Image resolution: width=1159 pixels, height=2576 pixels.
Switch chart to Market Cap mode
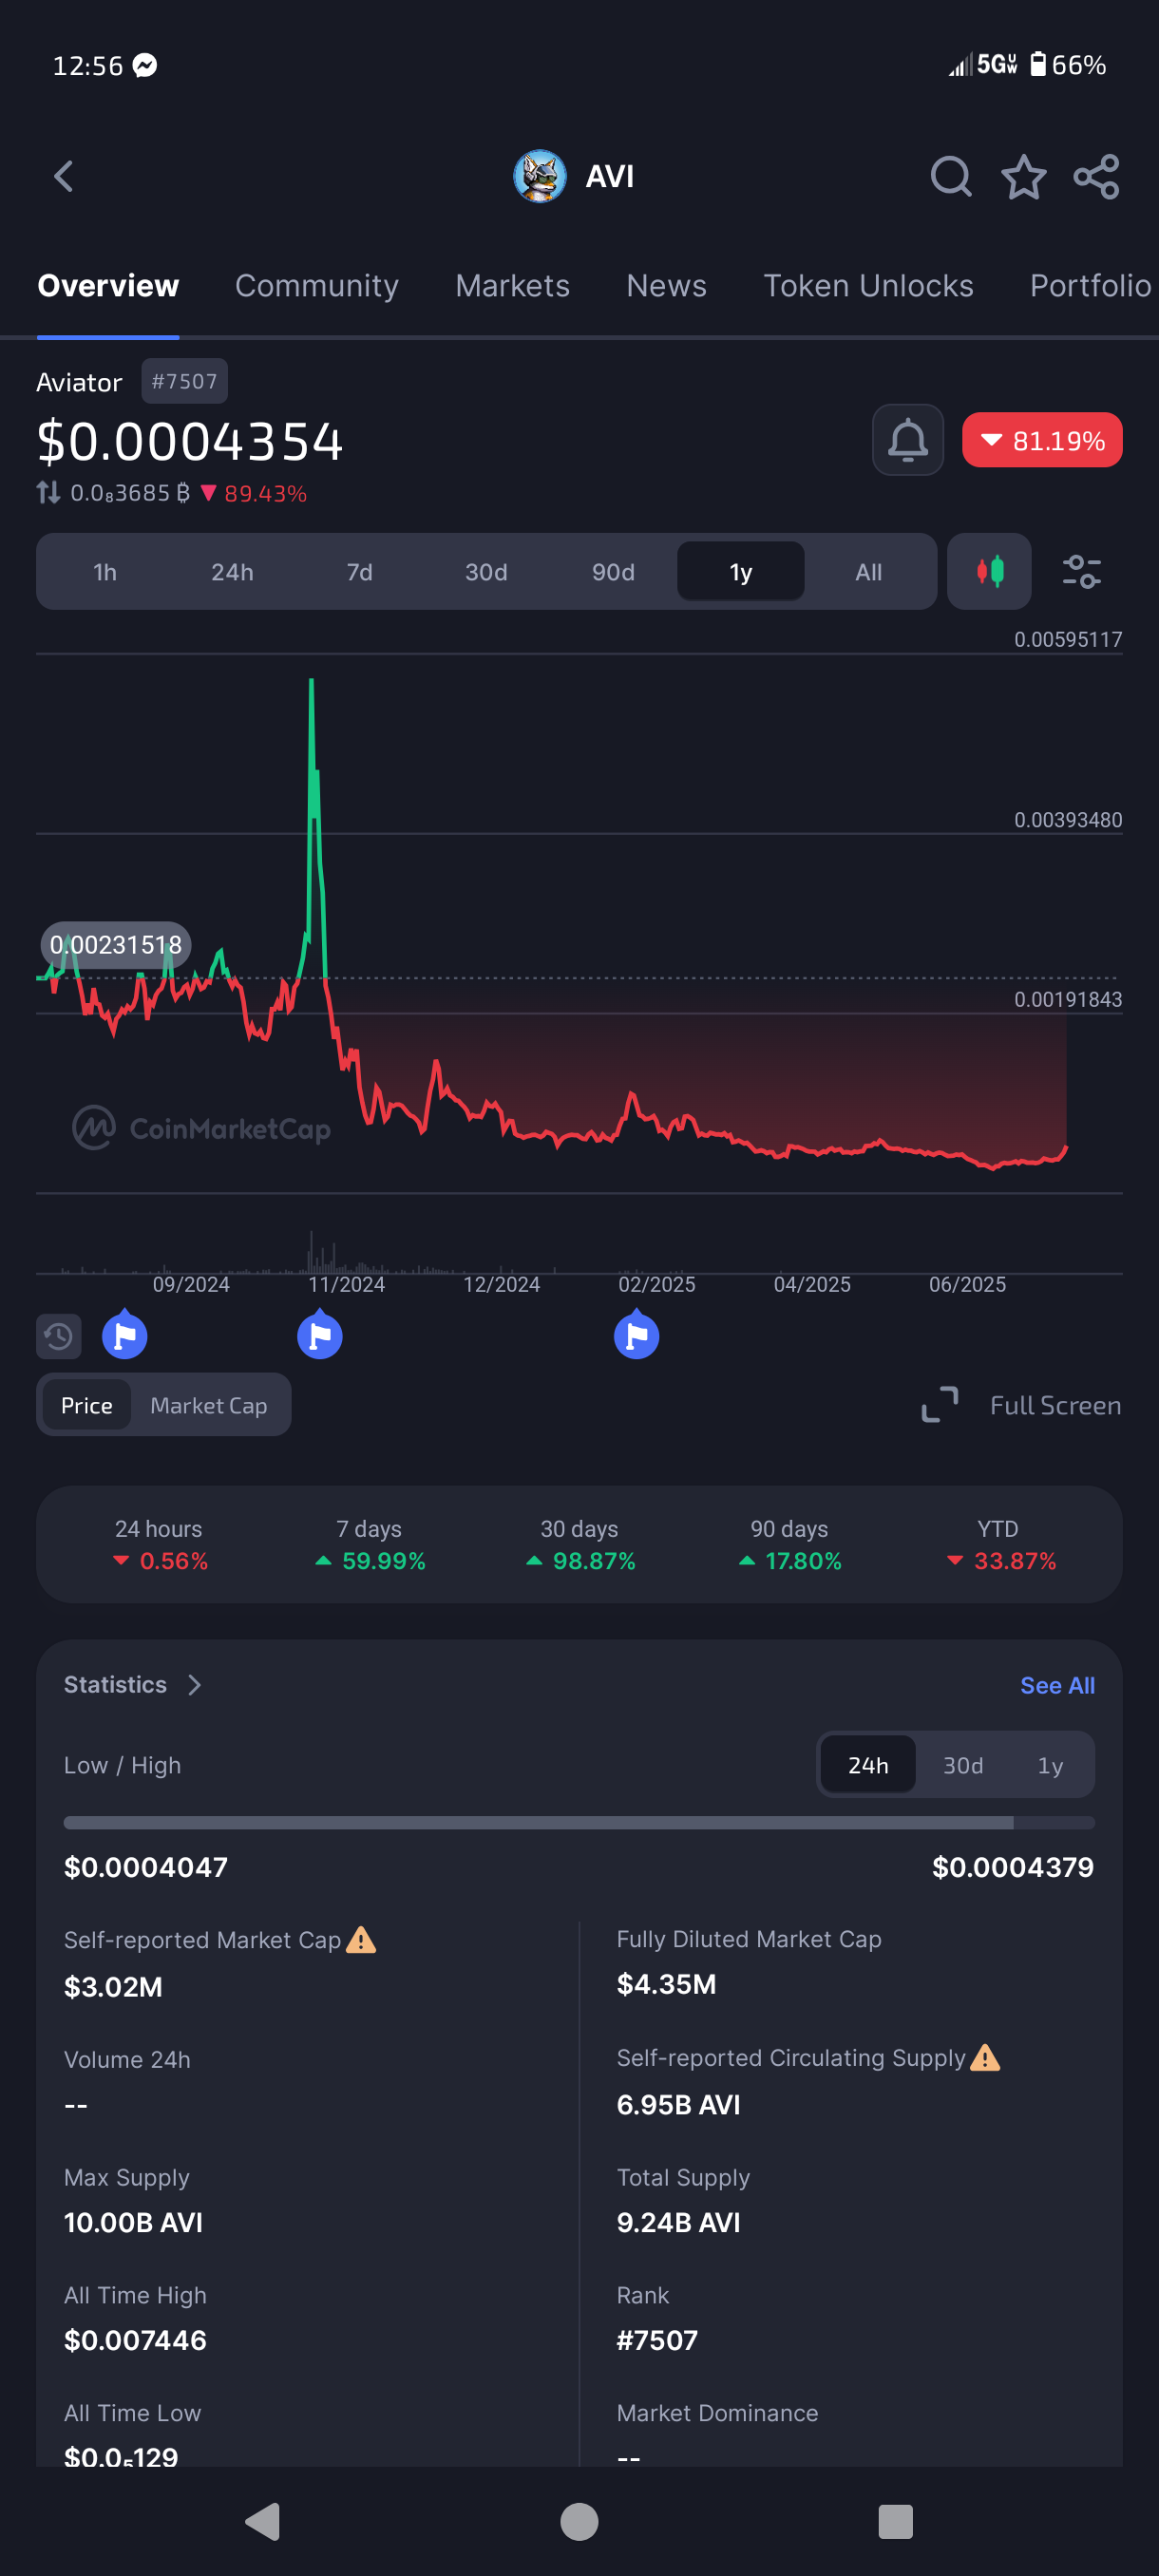click(x=209, y=1405)
